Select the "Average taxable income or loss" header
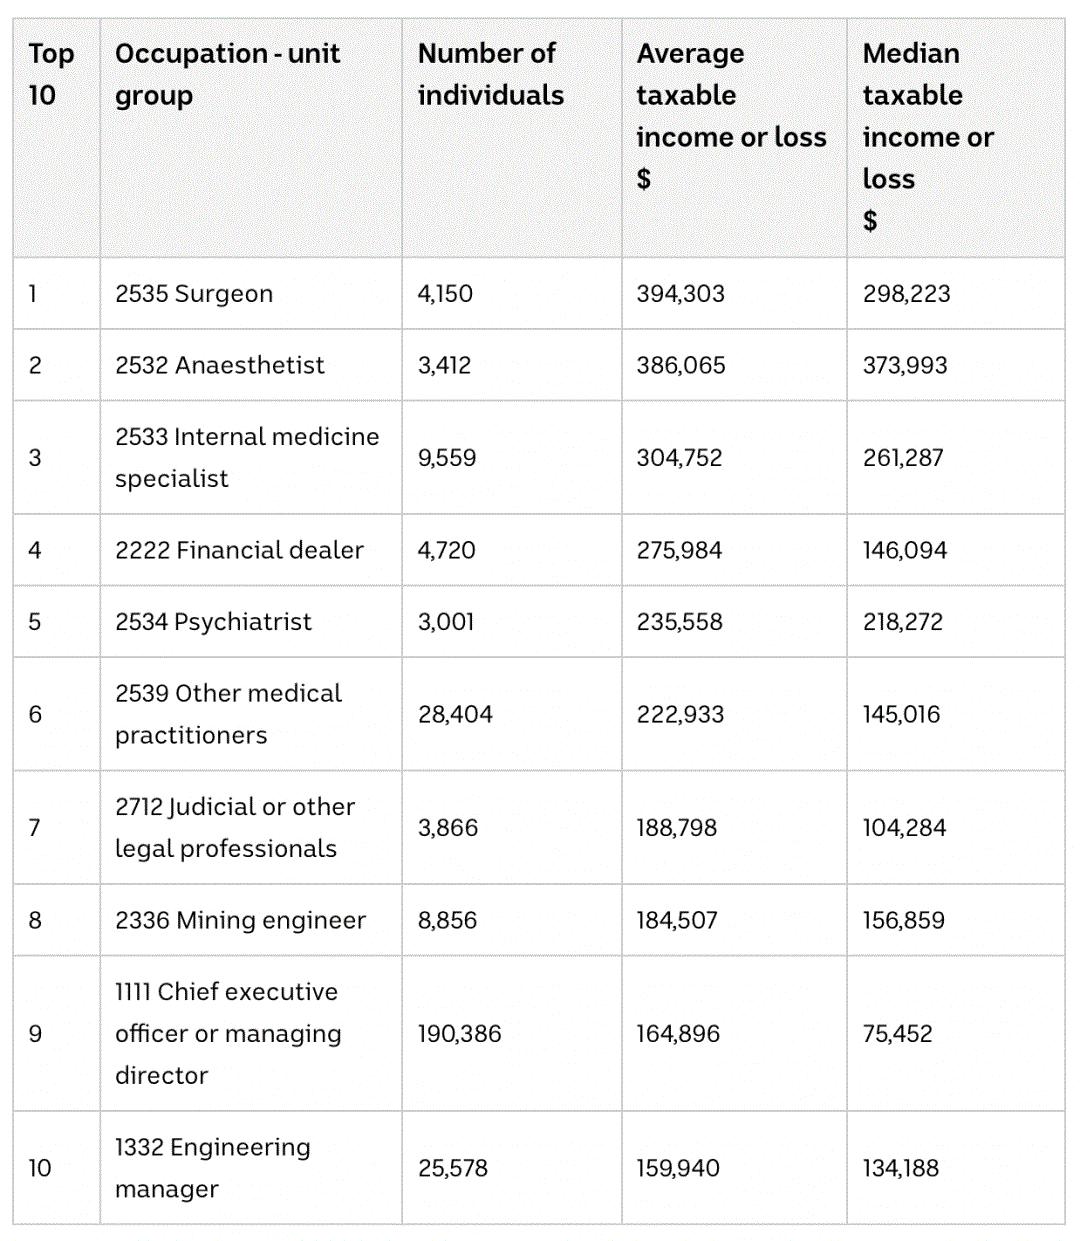Image resolution: width=1080 pixels, height=1241 pixels. (731, 115)
